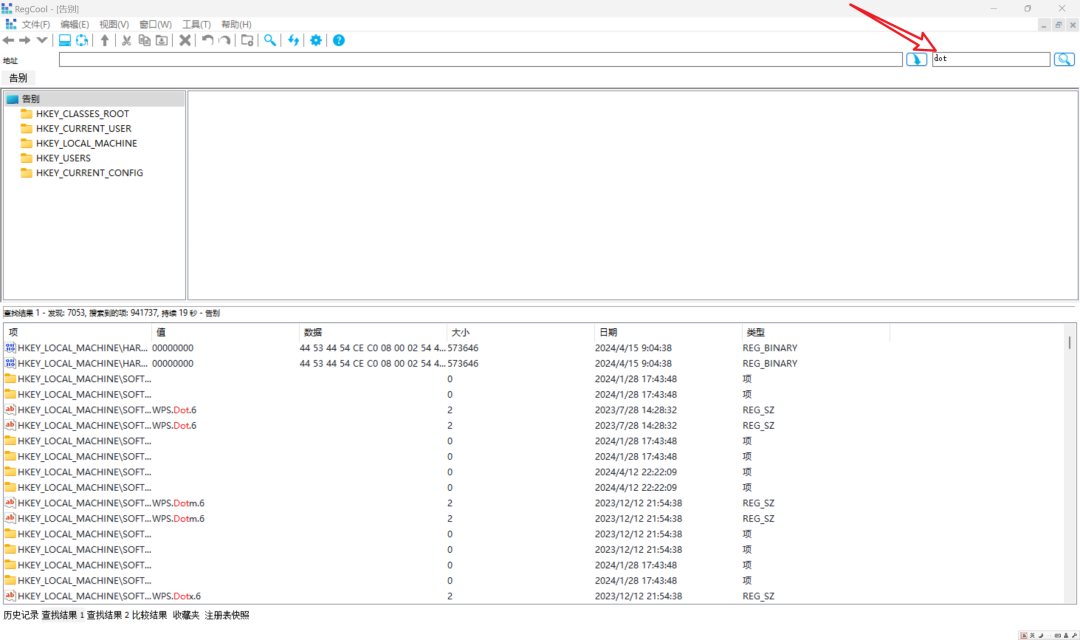Open Find with magnifier toolbar icon
The image size is (1080, 640).
[270, 41]
